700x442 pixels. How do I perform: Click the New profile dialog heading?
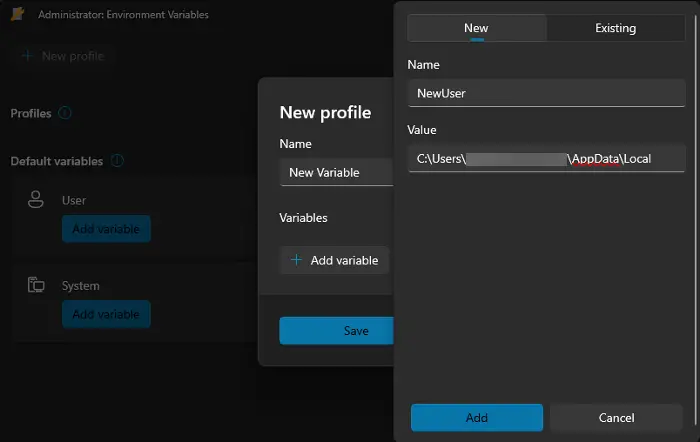point(325,113)
